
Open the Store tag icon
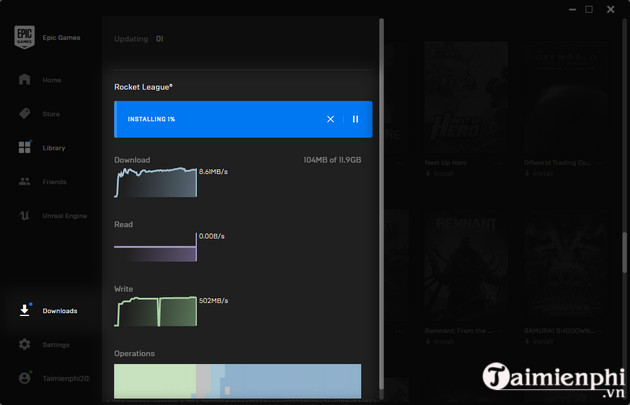(x=25, y=113)
